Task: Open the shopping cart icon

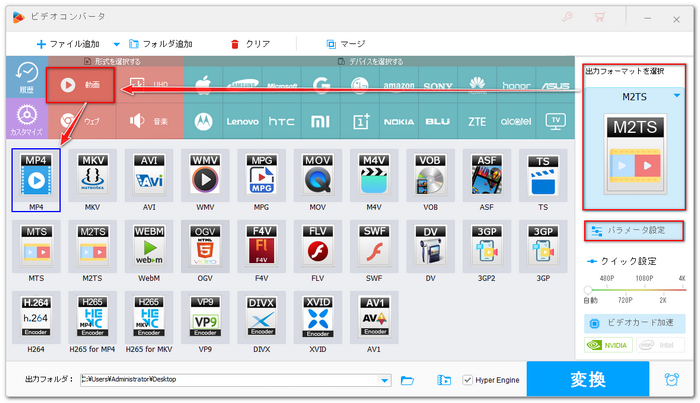Action: (x=600, y=17)
